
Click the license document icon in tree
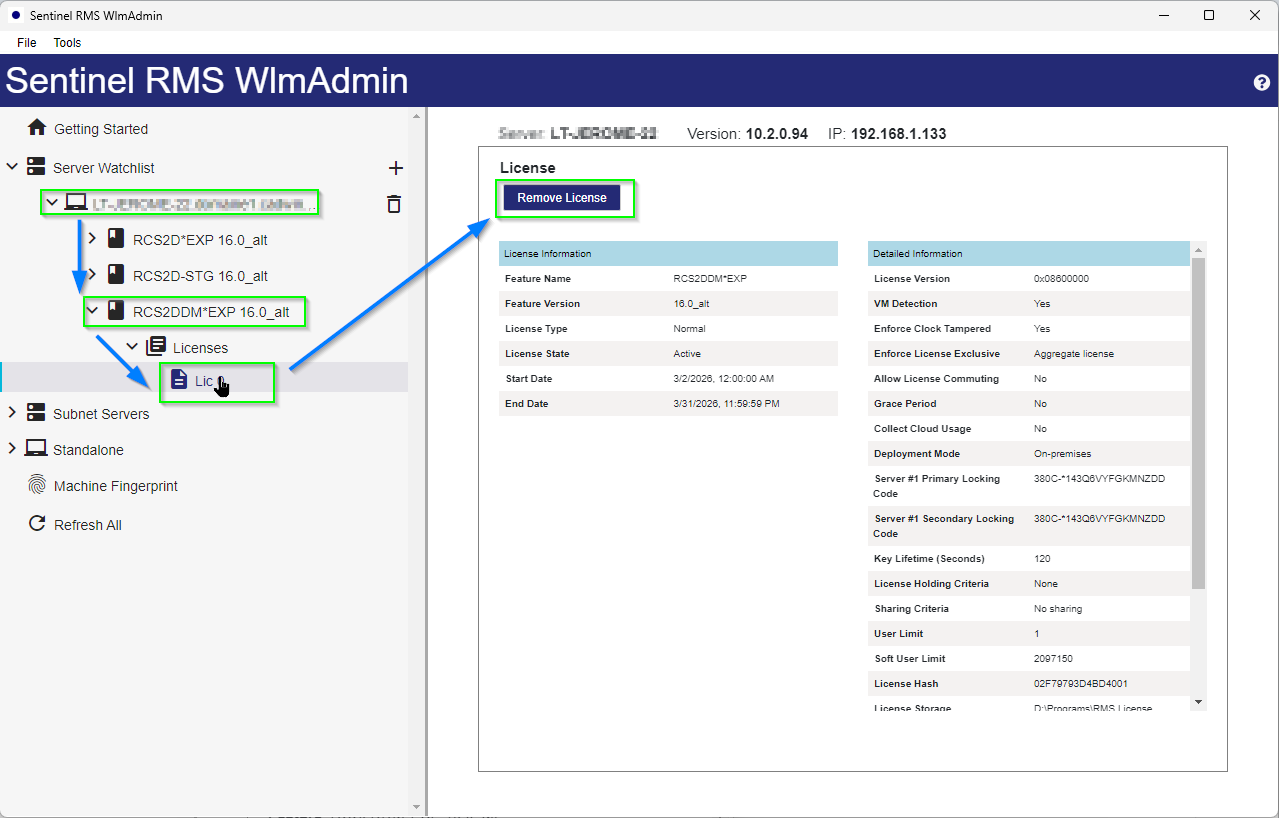[x=179, y=379]
